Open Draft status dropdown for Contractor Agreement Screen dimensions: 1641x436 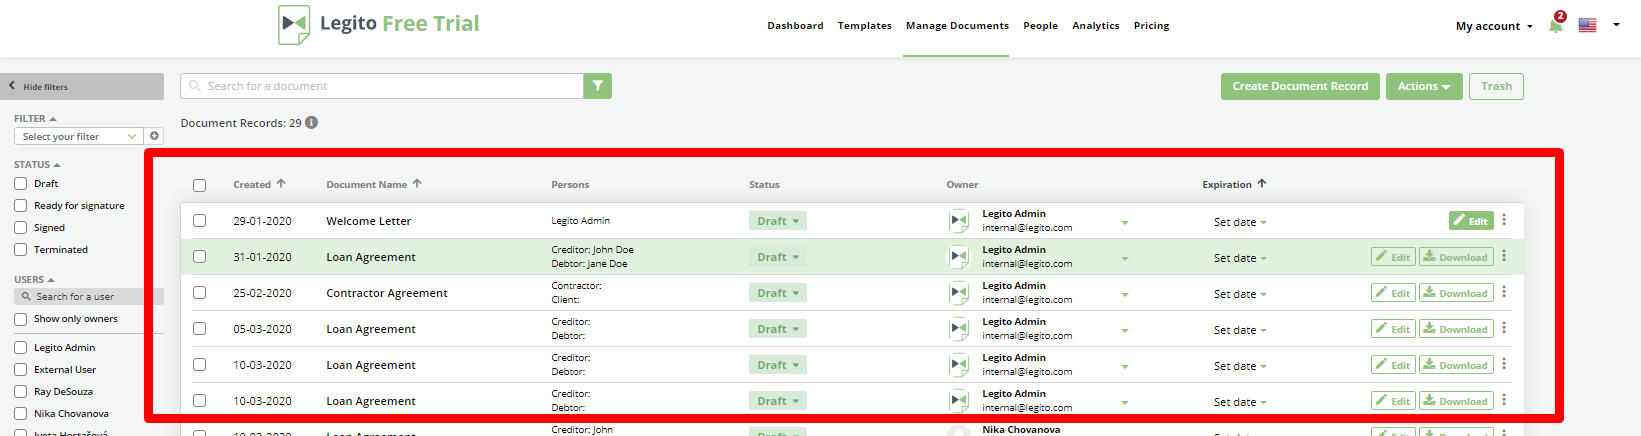click(x=777, y=293)
